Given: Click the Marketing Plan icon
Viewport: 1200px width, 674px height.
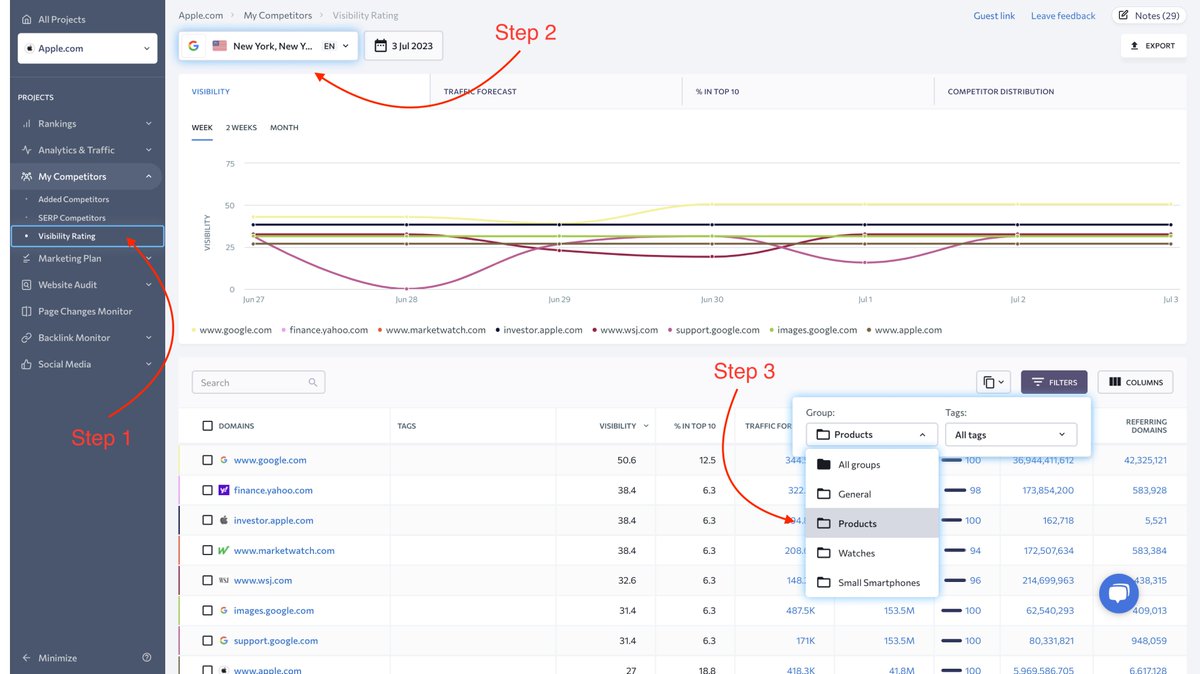Looking at the screenshot, I should [27, 258].
